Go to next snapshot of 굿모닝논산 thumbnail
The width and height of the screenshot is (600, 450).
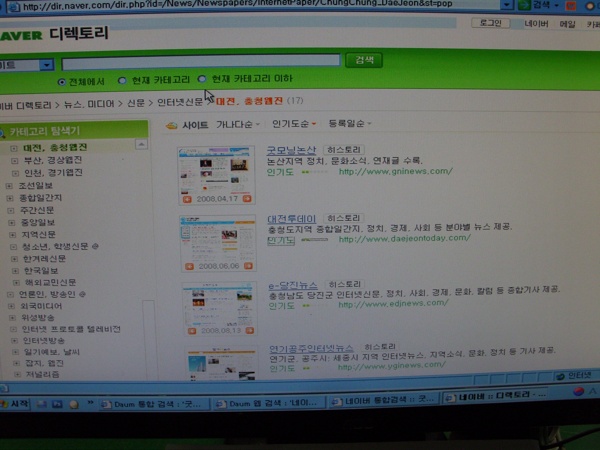pyautogui.click(x=247, y=198)
